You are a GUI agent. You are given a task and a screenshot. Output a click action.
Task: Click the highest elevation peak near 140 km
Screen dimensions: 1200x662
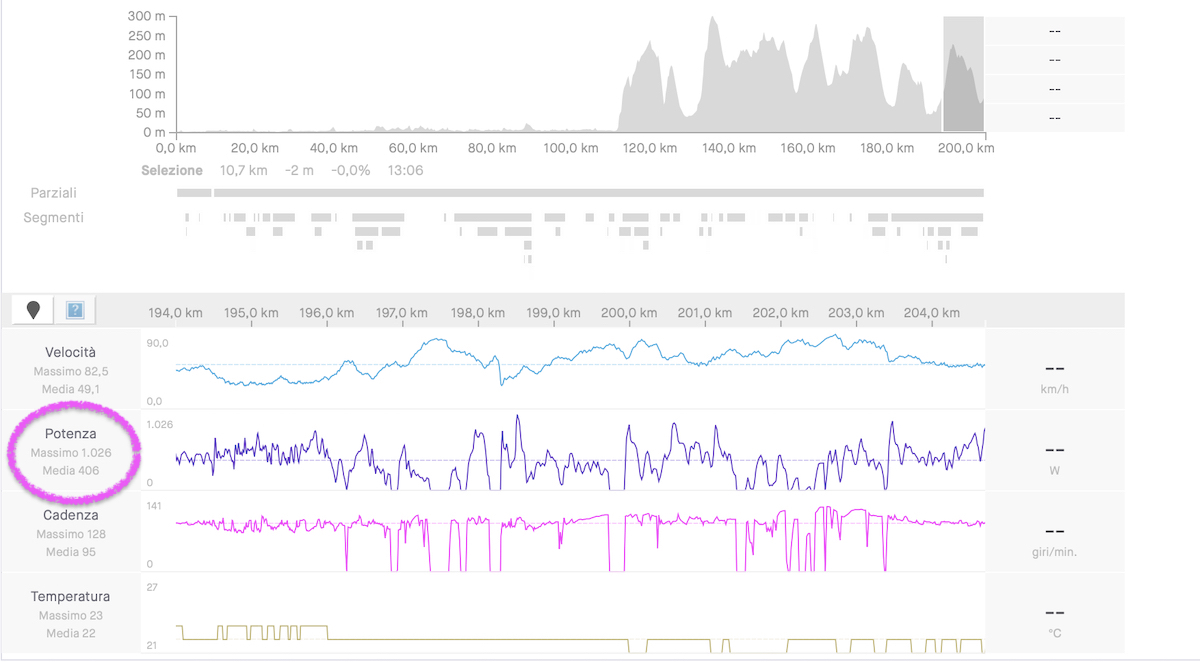pyautogui.click(x=712, y=22)
